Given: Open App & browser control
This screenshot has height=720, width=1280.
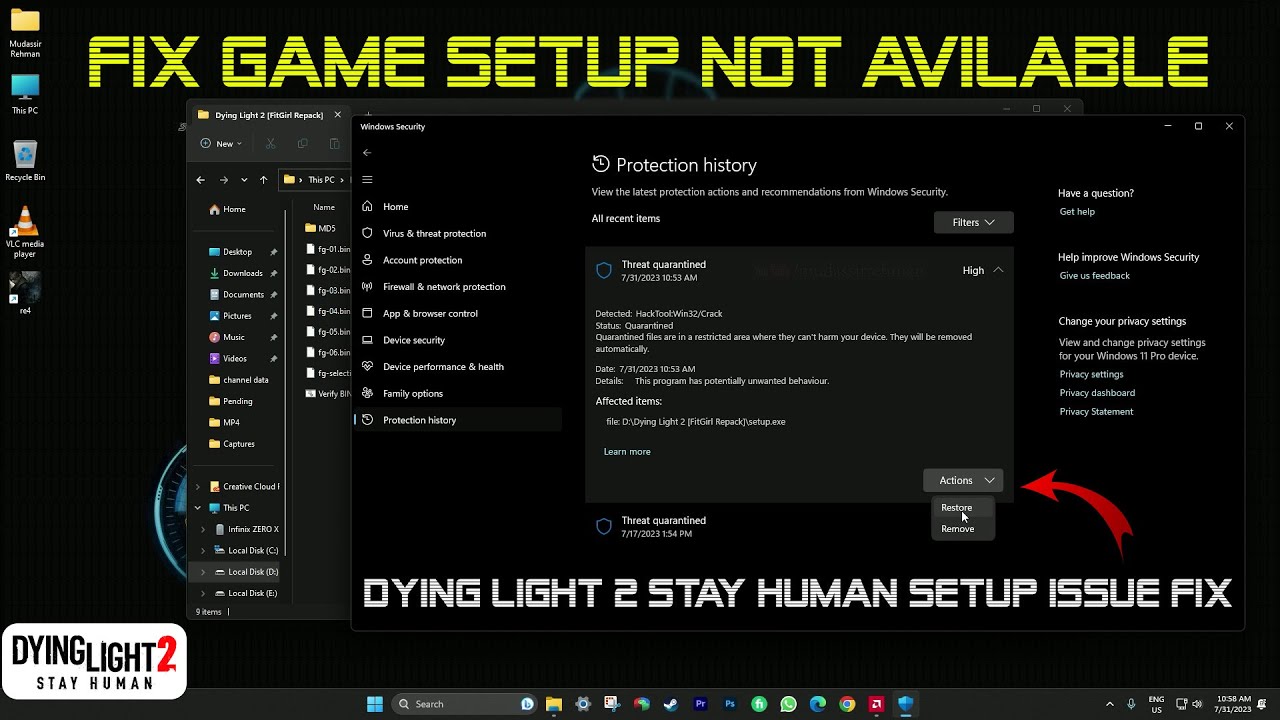Looking at the screenshot, I should pos(430,313).
